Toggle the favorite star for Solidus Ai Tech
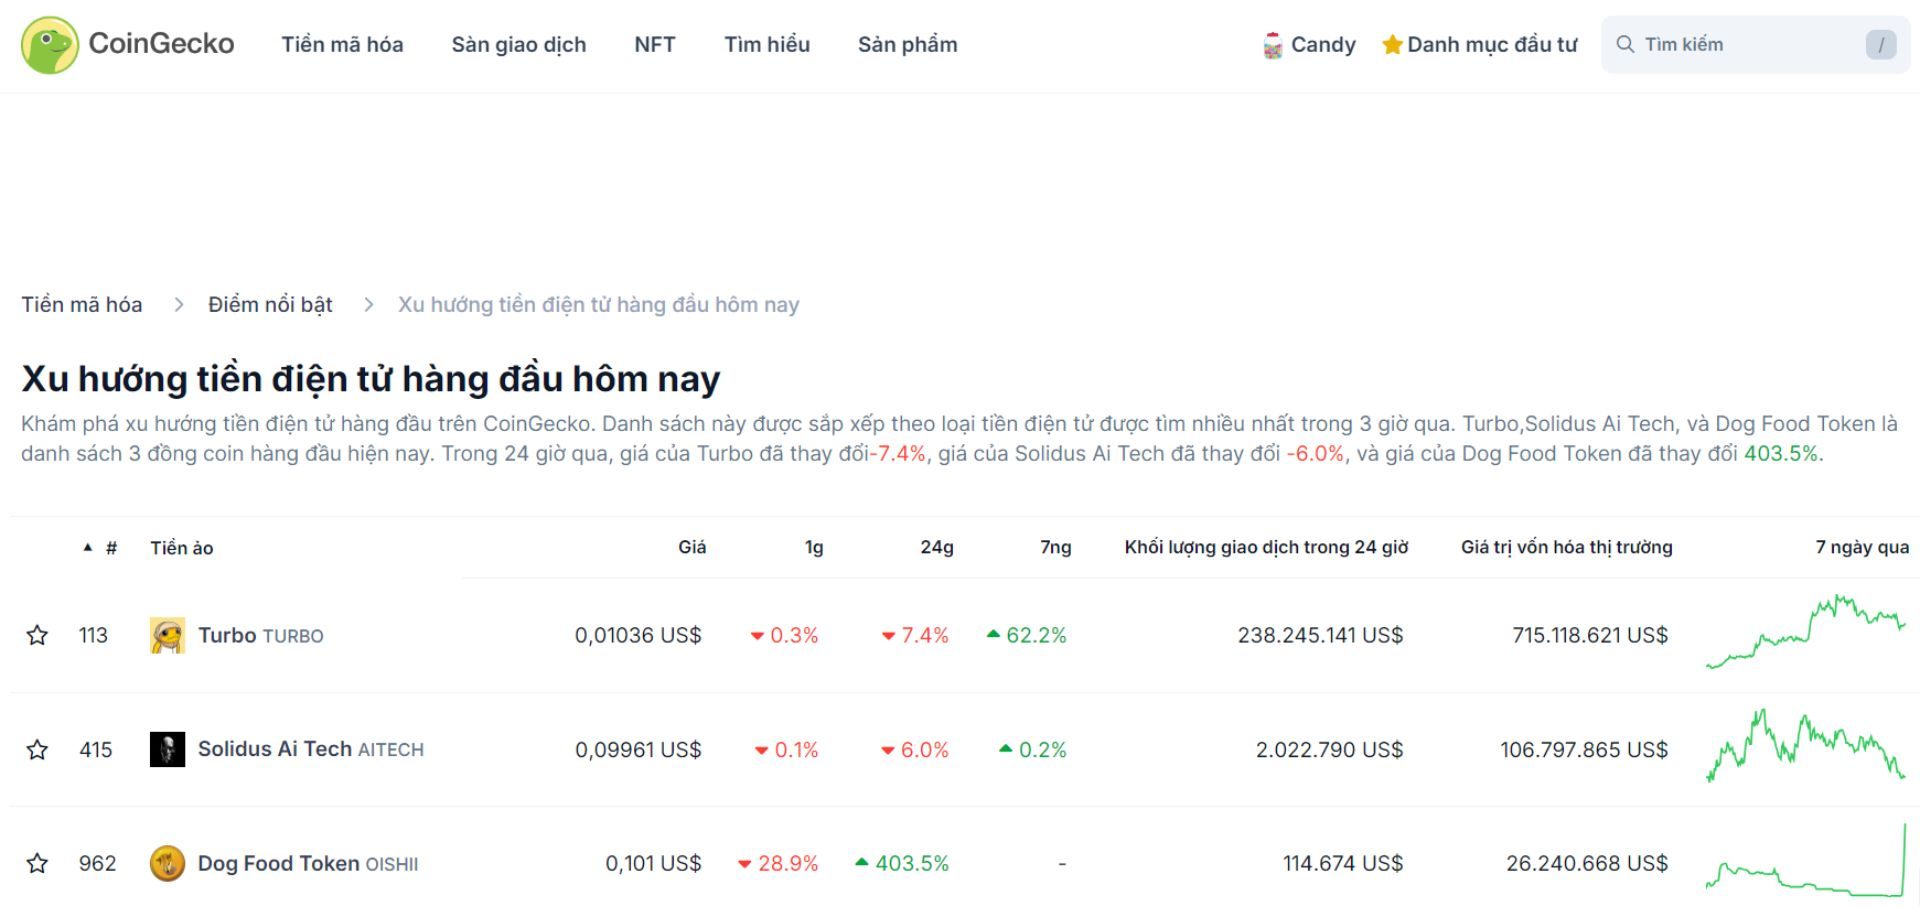The height and width of the screenshot is (908, 1920). click(38, 749)
